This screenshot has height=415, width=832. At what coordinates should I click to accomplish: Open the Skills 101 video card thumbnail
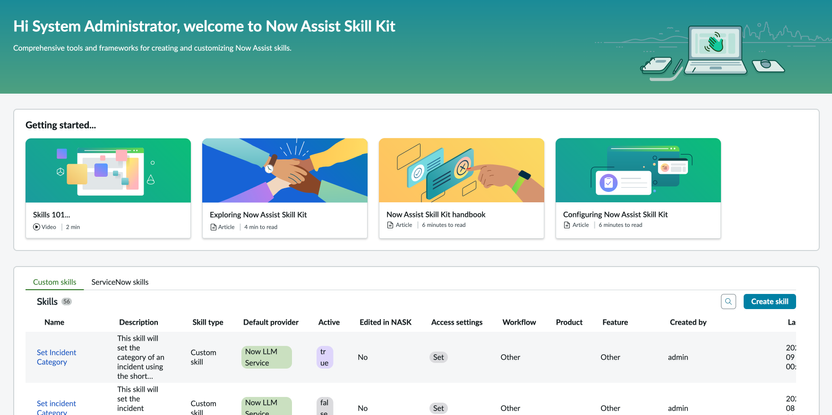(108, 170)
